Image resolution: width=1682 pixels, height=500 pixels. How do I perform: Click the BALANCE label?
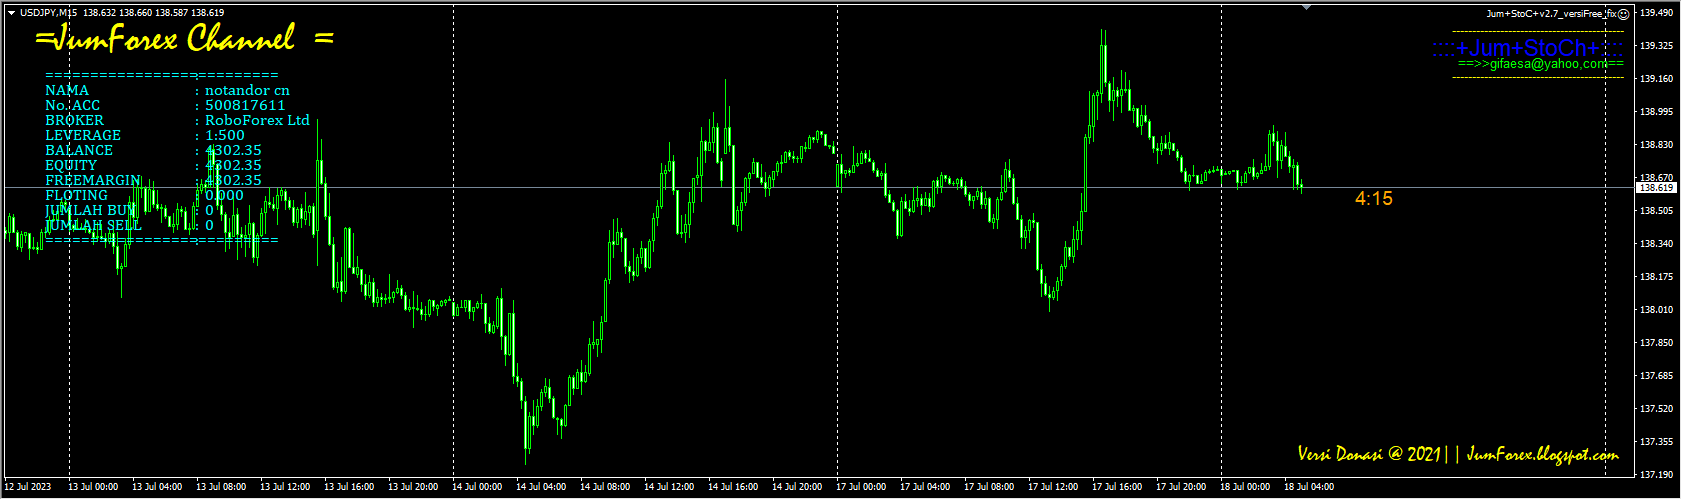79,150
